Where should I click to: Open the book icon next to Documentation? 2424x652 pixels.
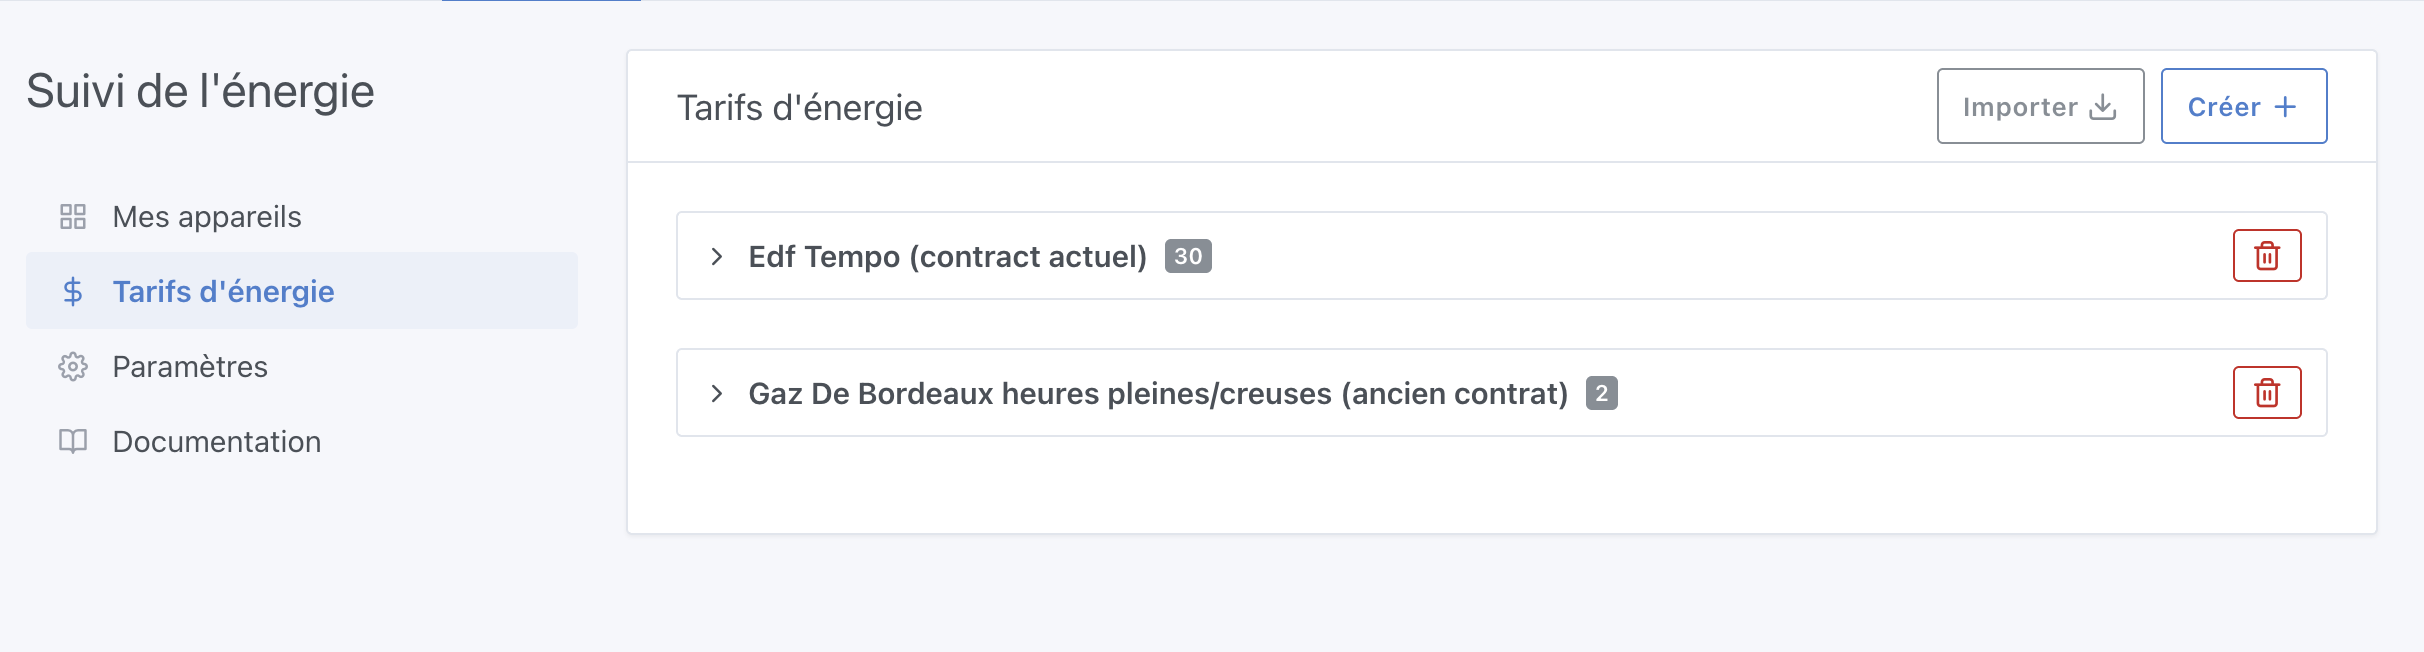72,442
